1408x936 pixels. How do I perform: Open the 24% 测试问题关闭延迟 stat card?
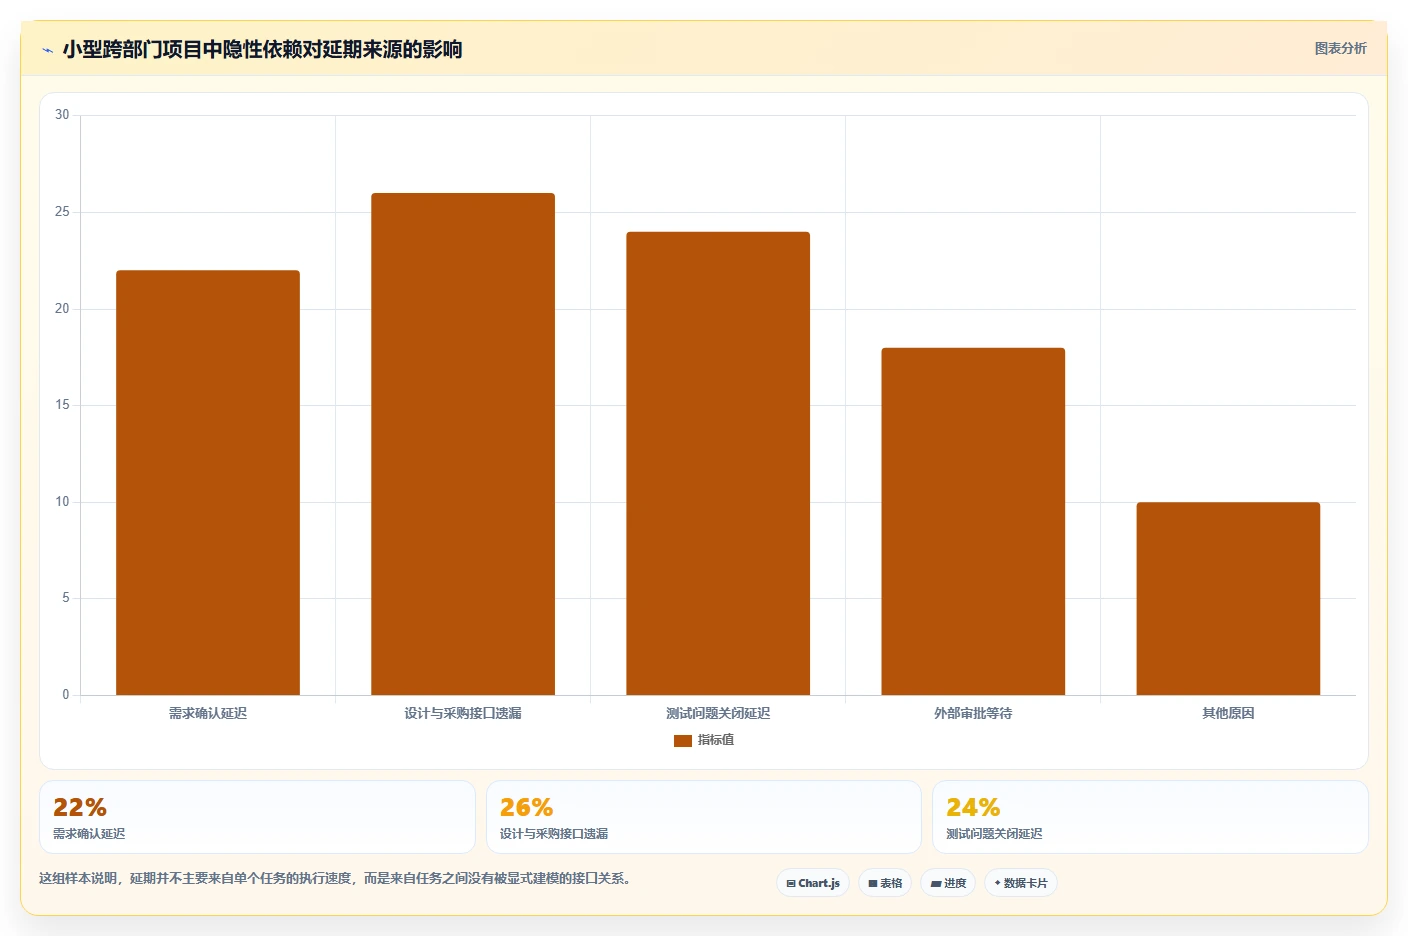pyautogui.click(x=1150, y=817)
